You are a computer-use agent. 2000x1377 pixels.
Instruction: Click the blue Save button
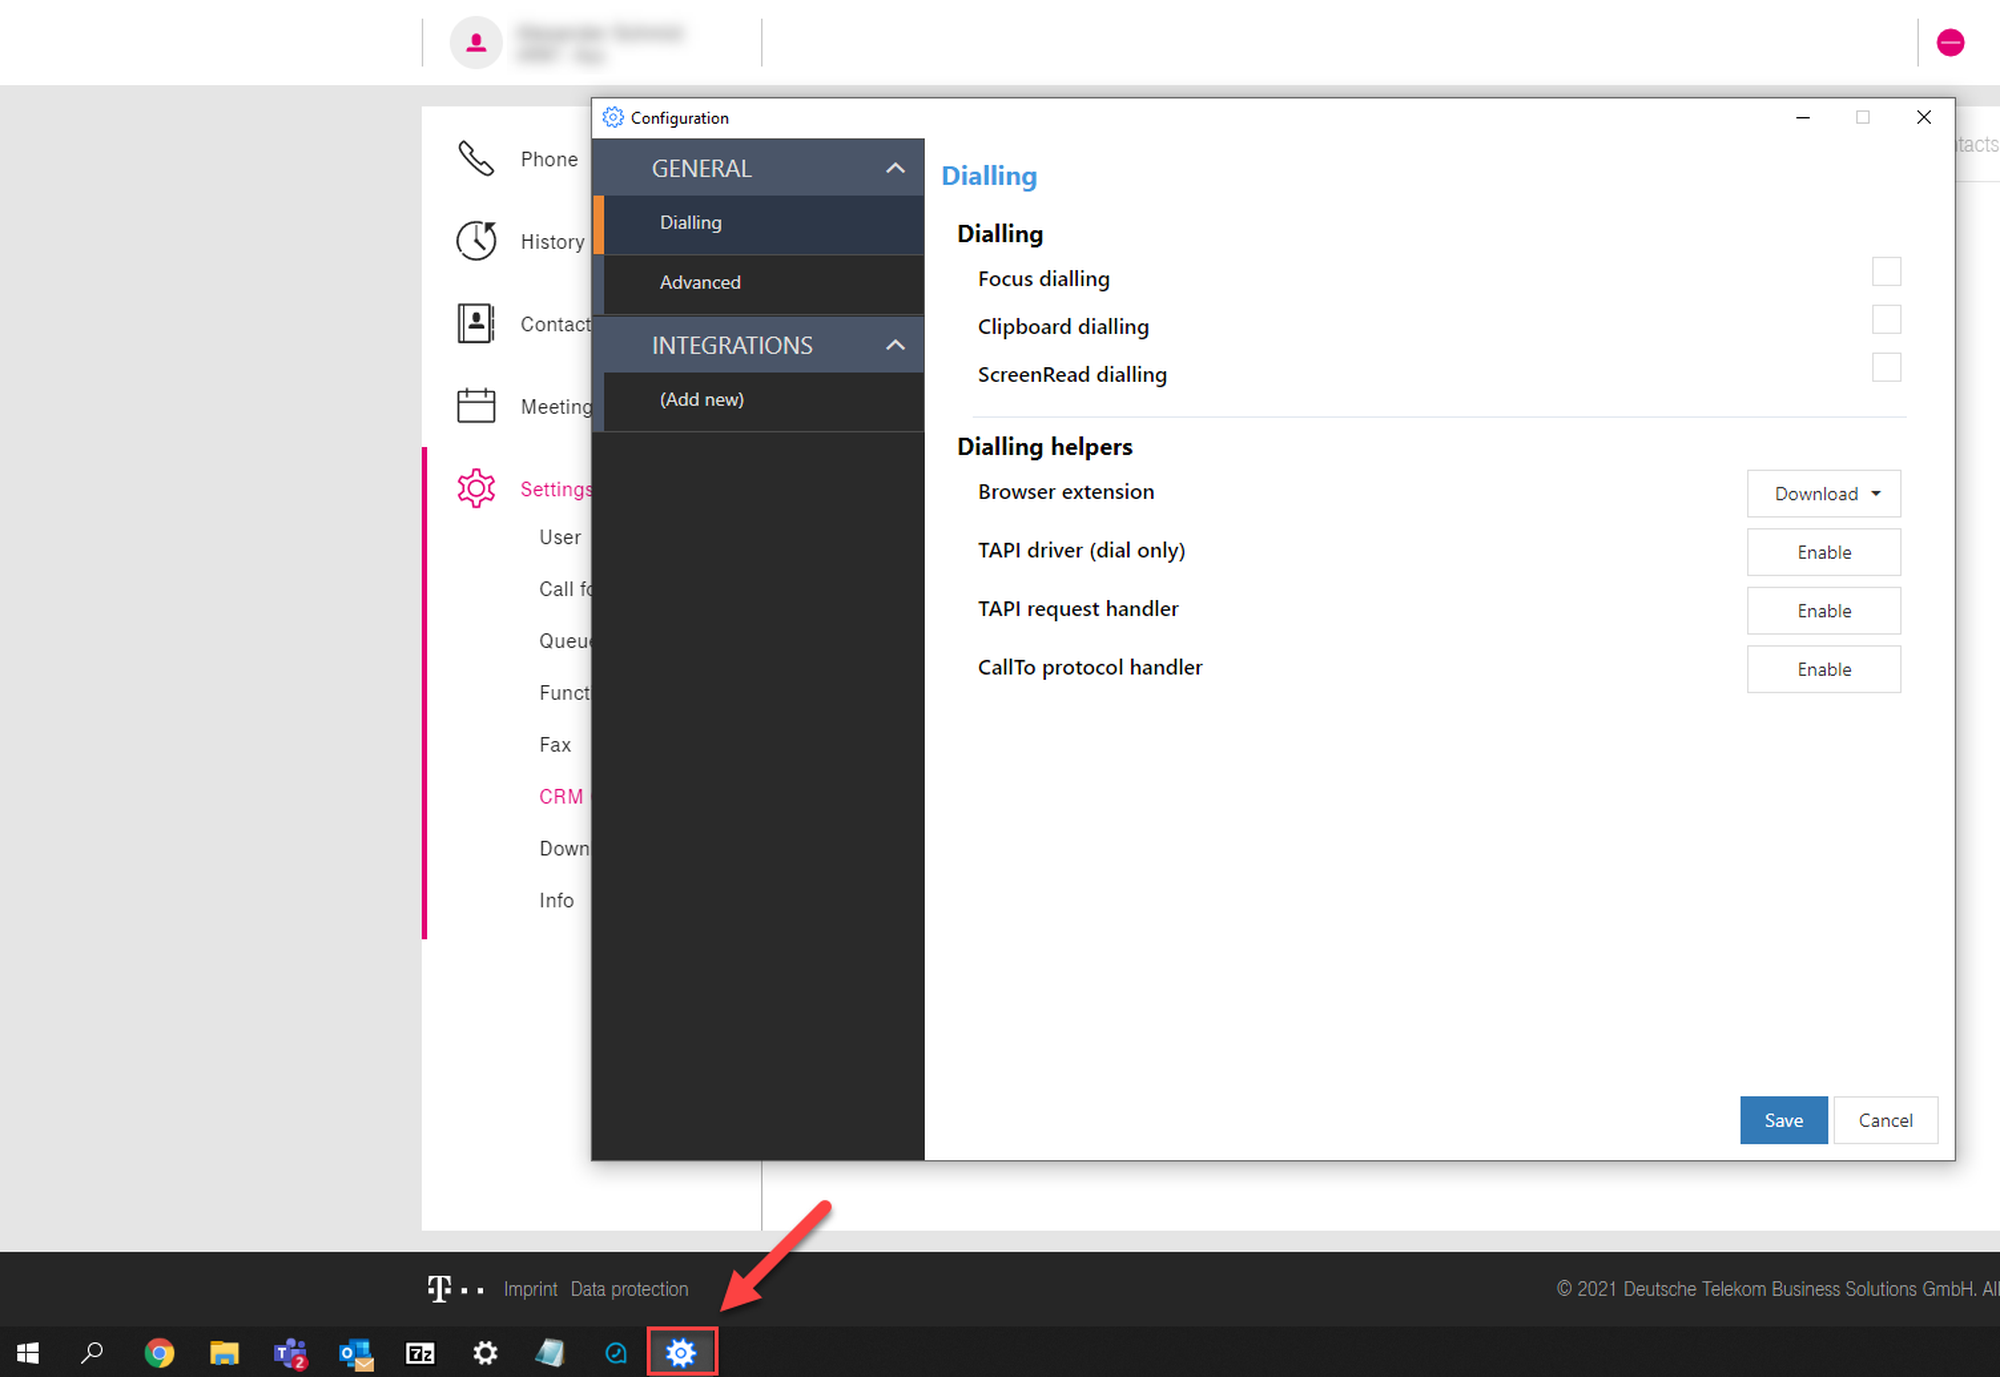[x=1783, y=1120]
